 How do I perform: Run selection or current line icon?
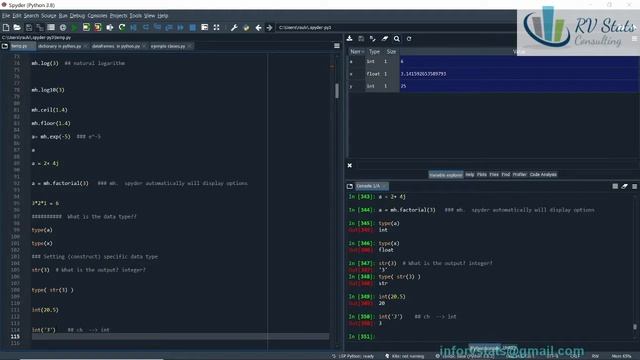[x=110, y=27]
